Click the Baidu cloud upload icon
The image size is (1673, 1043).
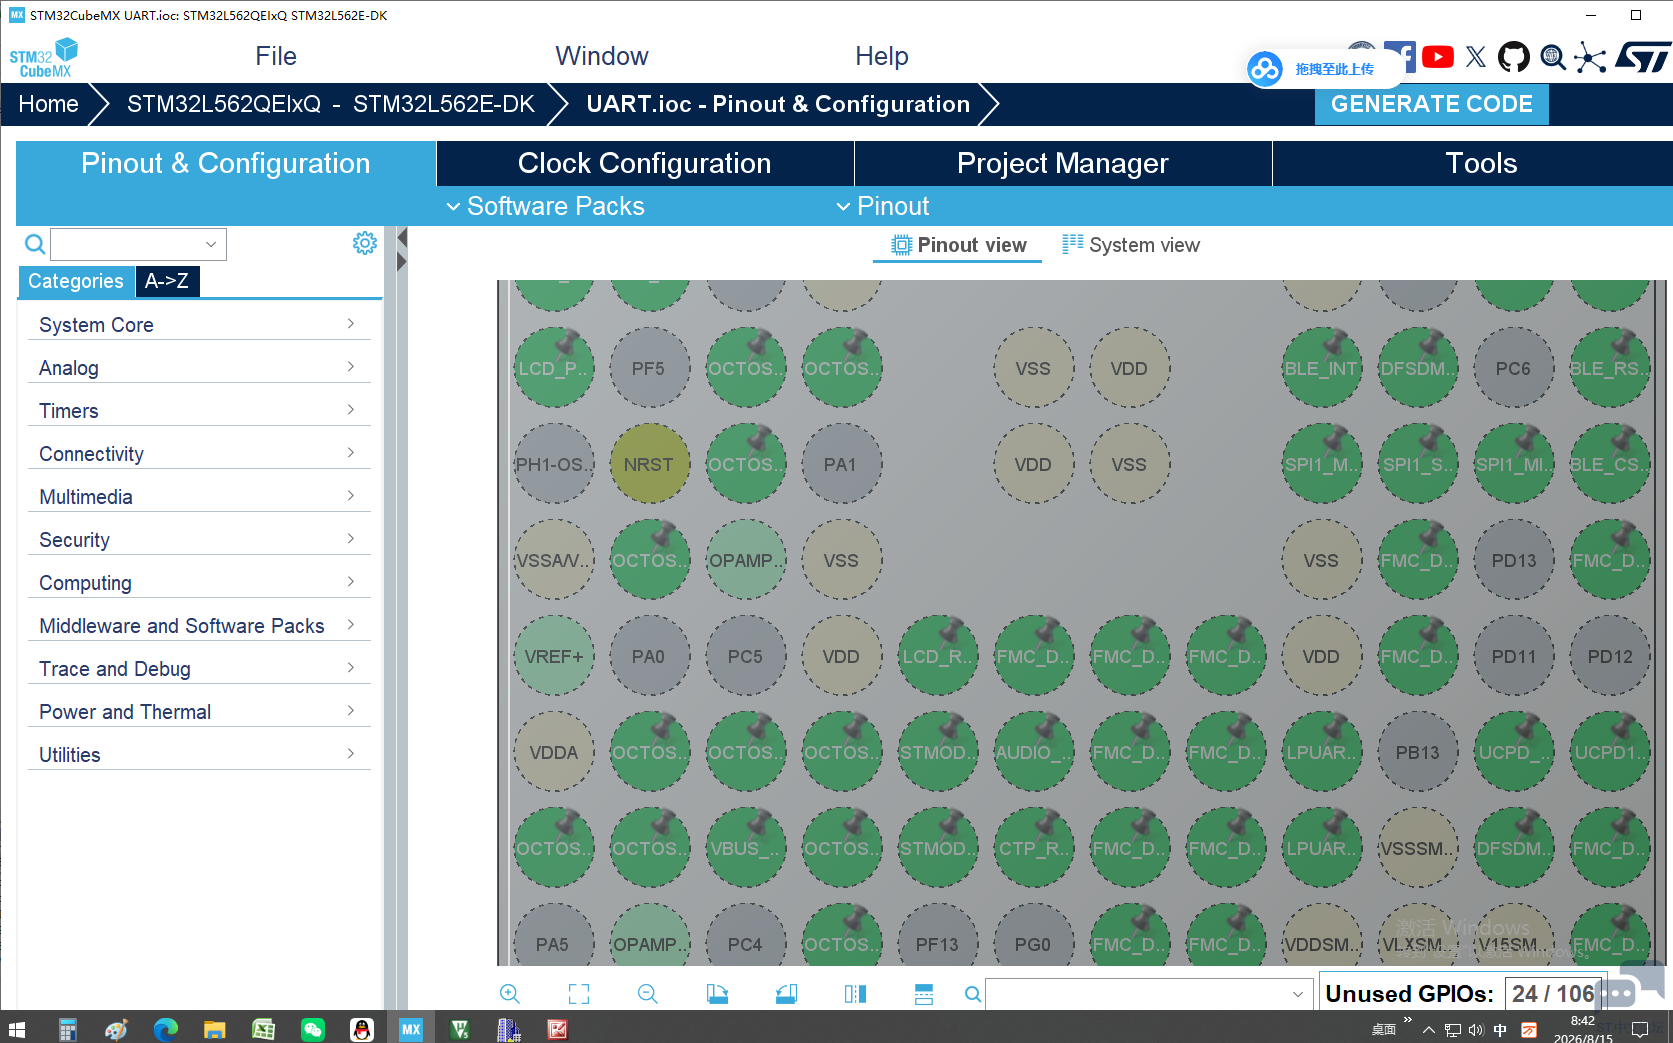[1265, 69]
